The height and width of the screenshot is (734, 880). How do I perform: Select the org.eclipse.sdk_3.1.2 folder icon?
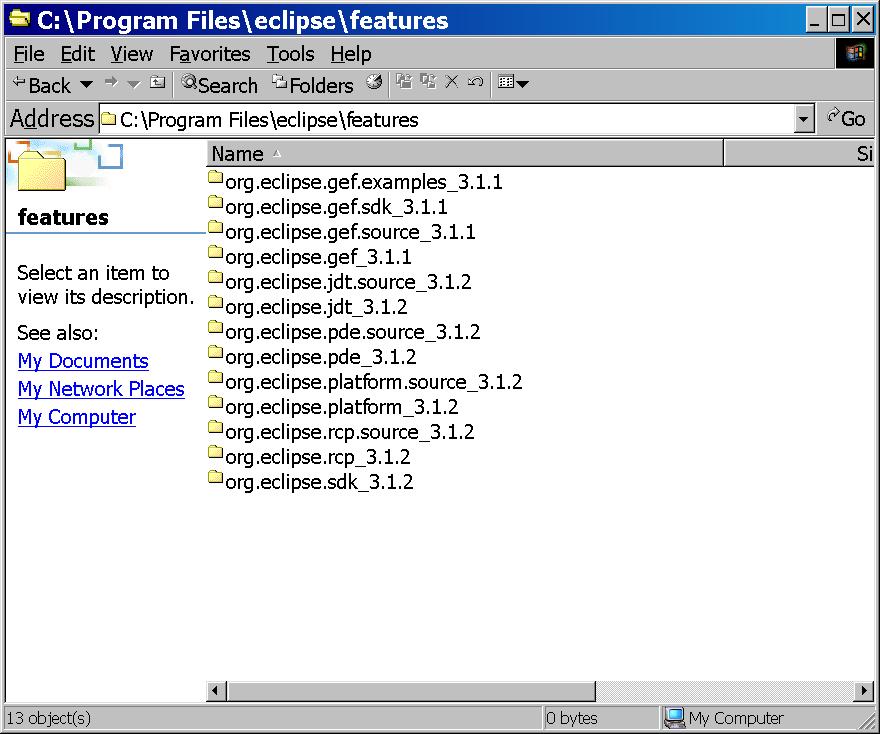tap(215, 480)
